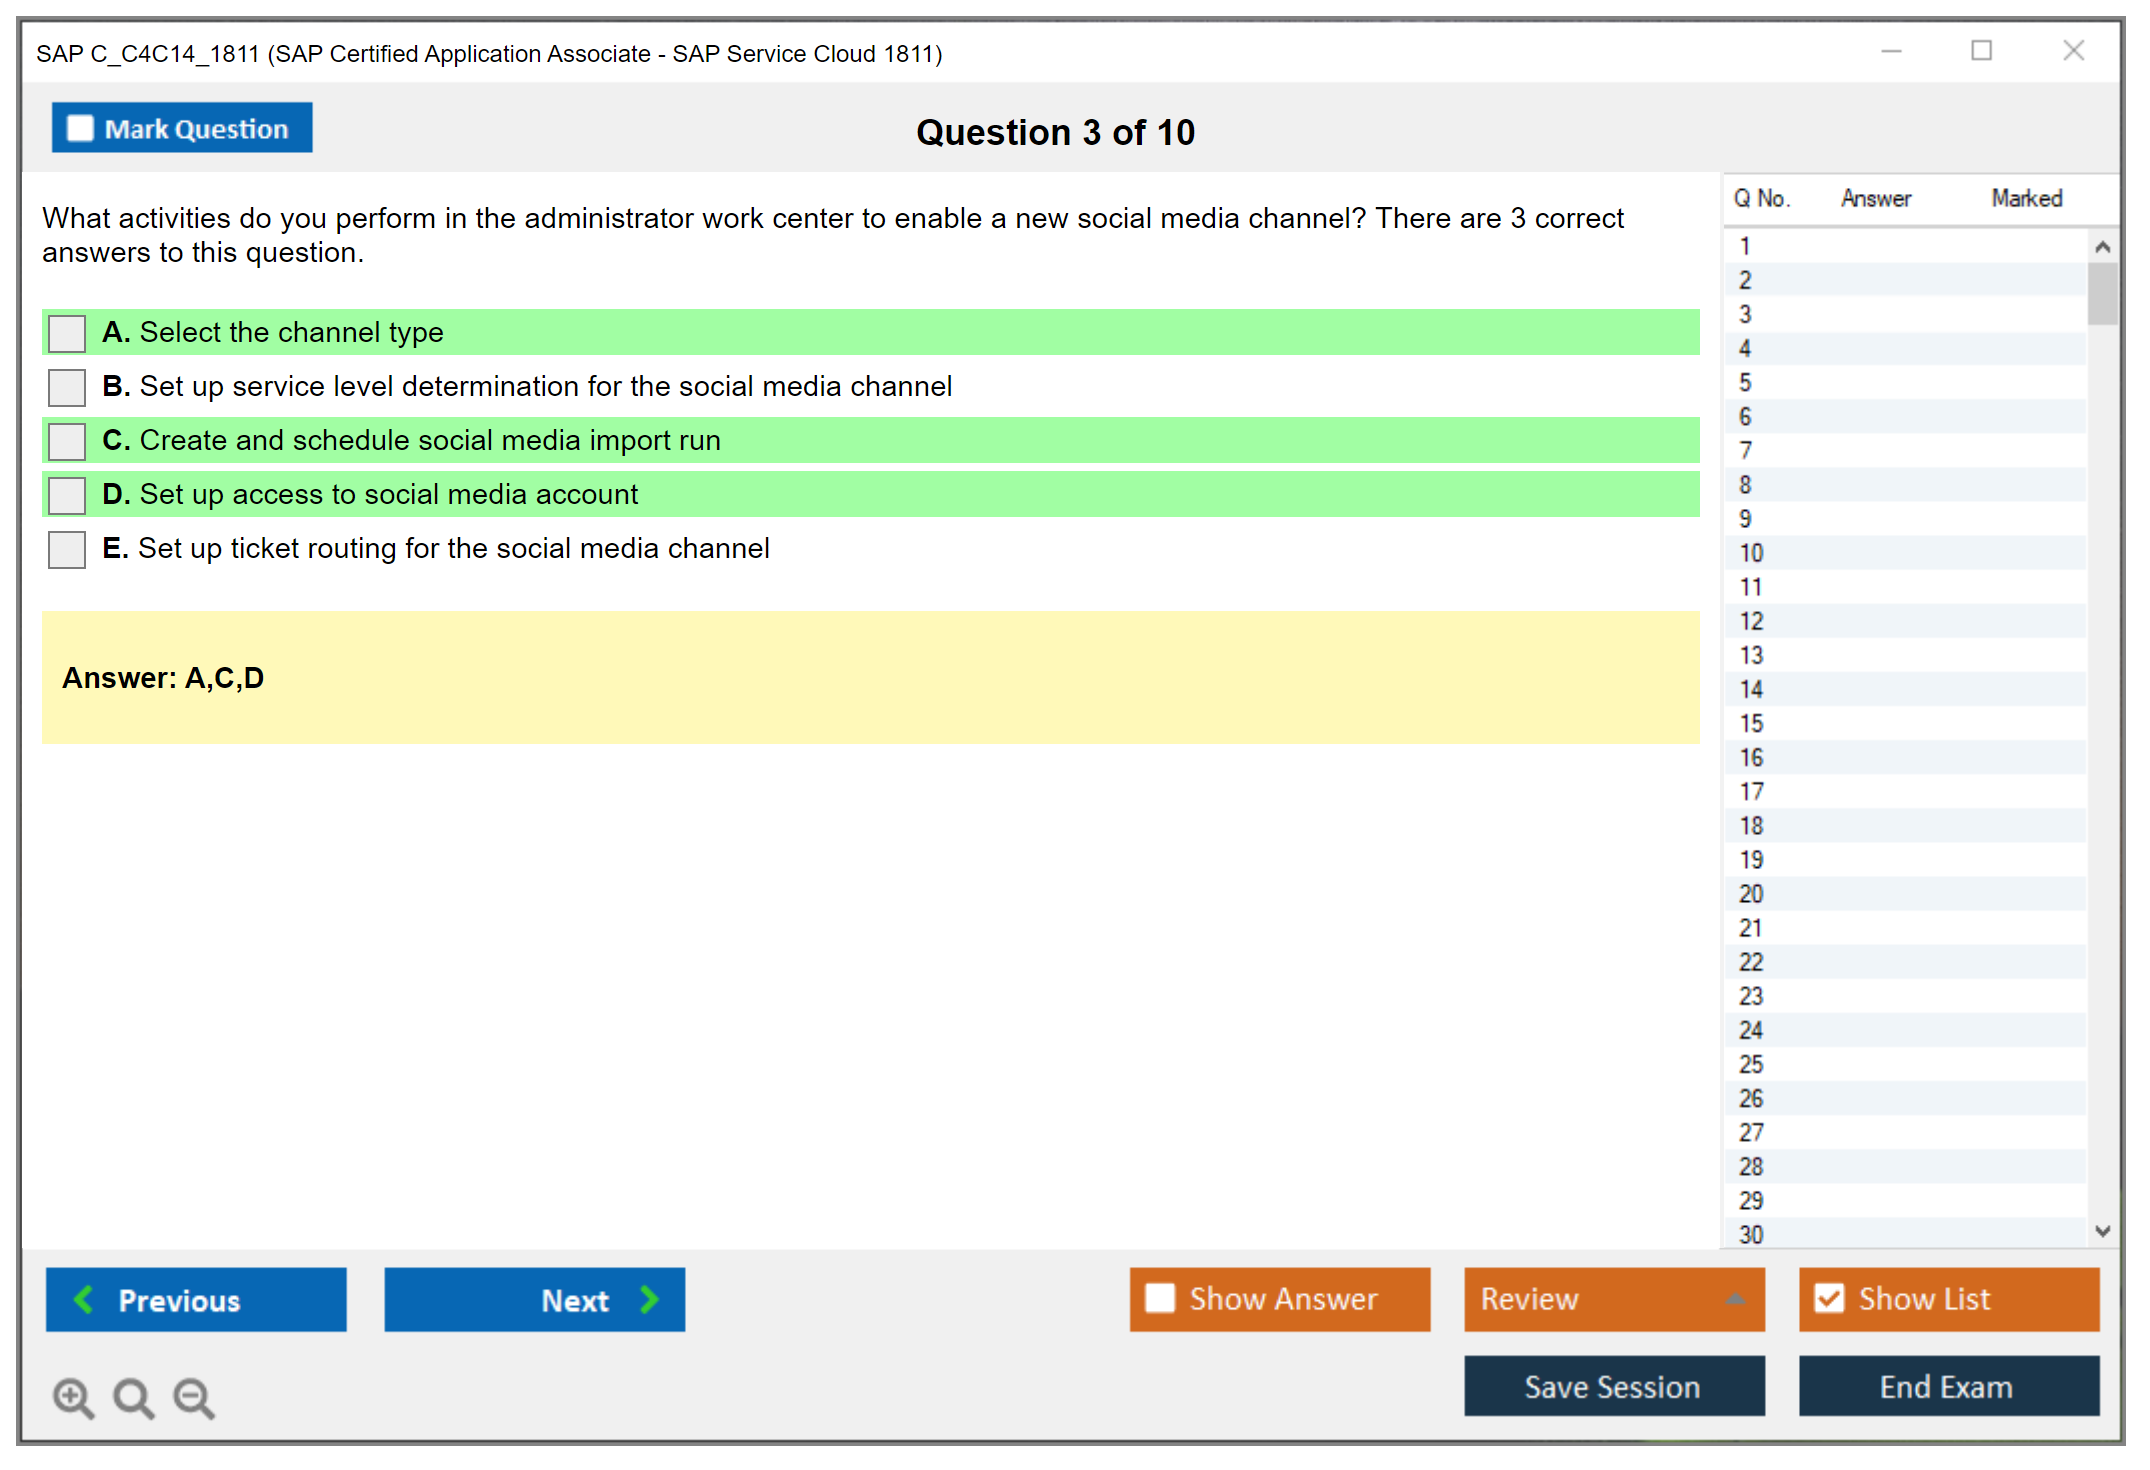
Task: Select option E ticket routing checkbox
Action: click(x=67, y=549)
